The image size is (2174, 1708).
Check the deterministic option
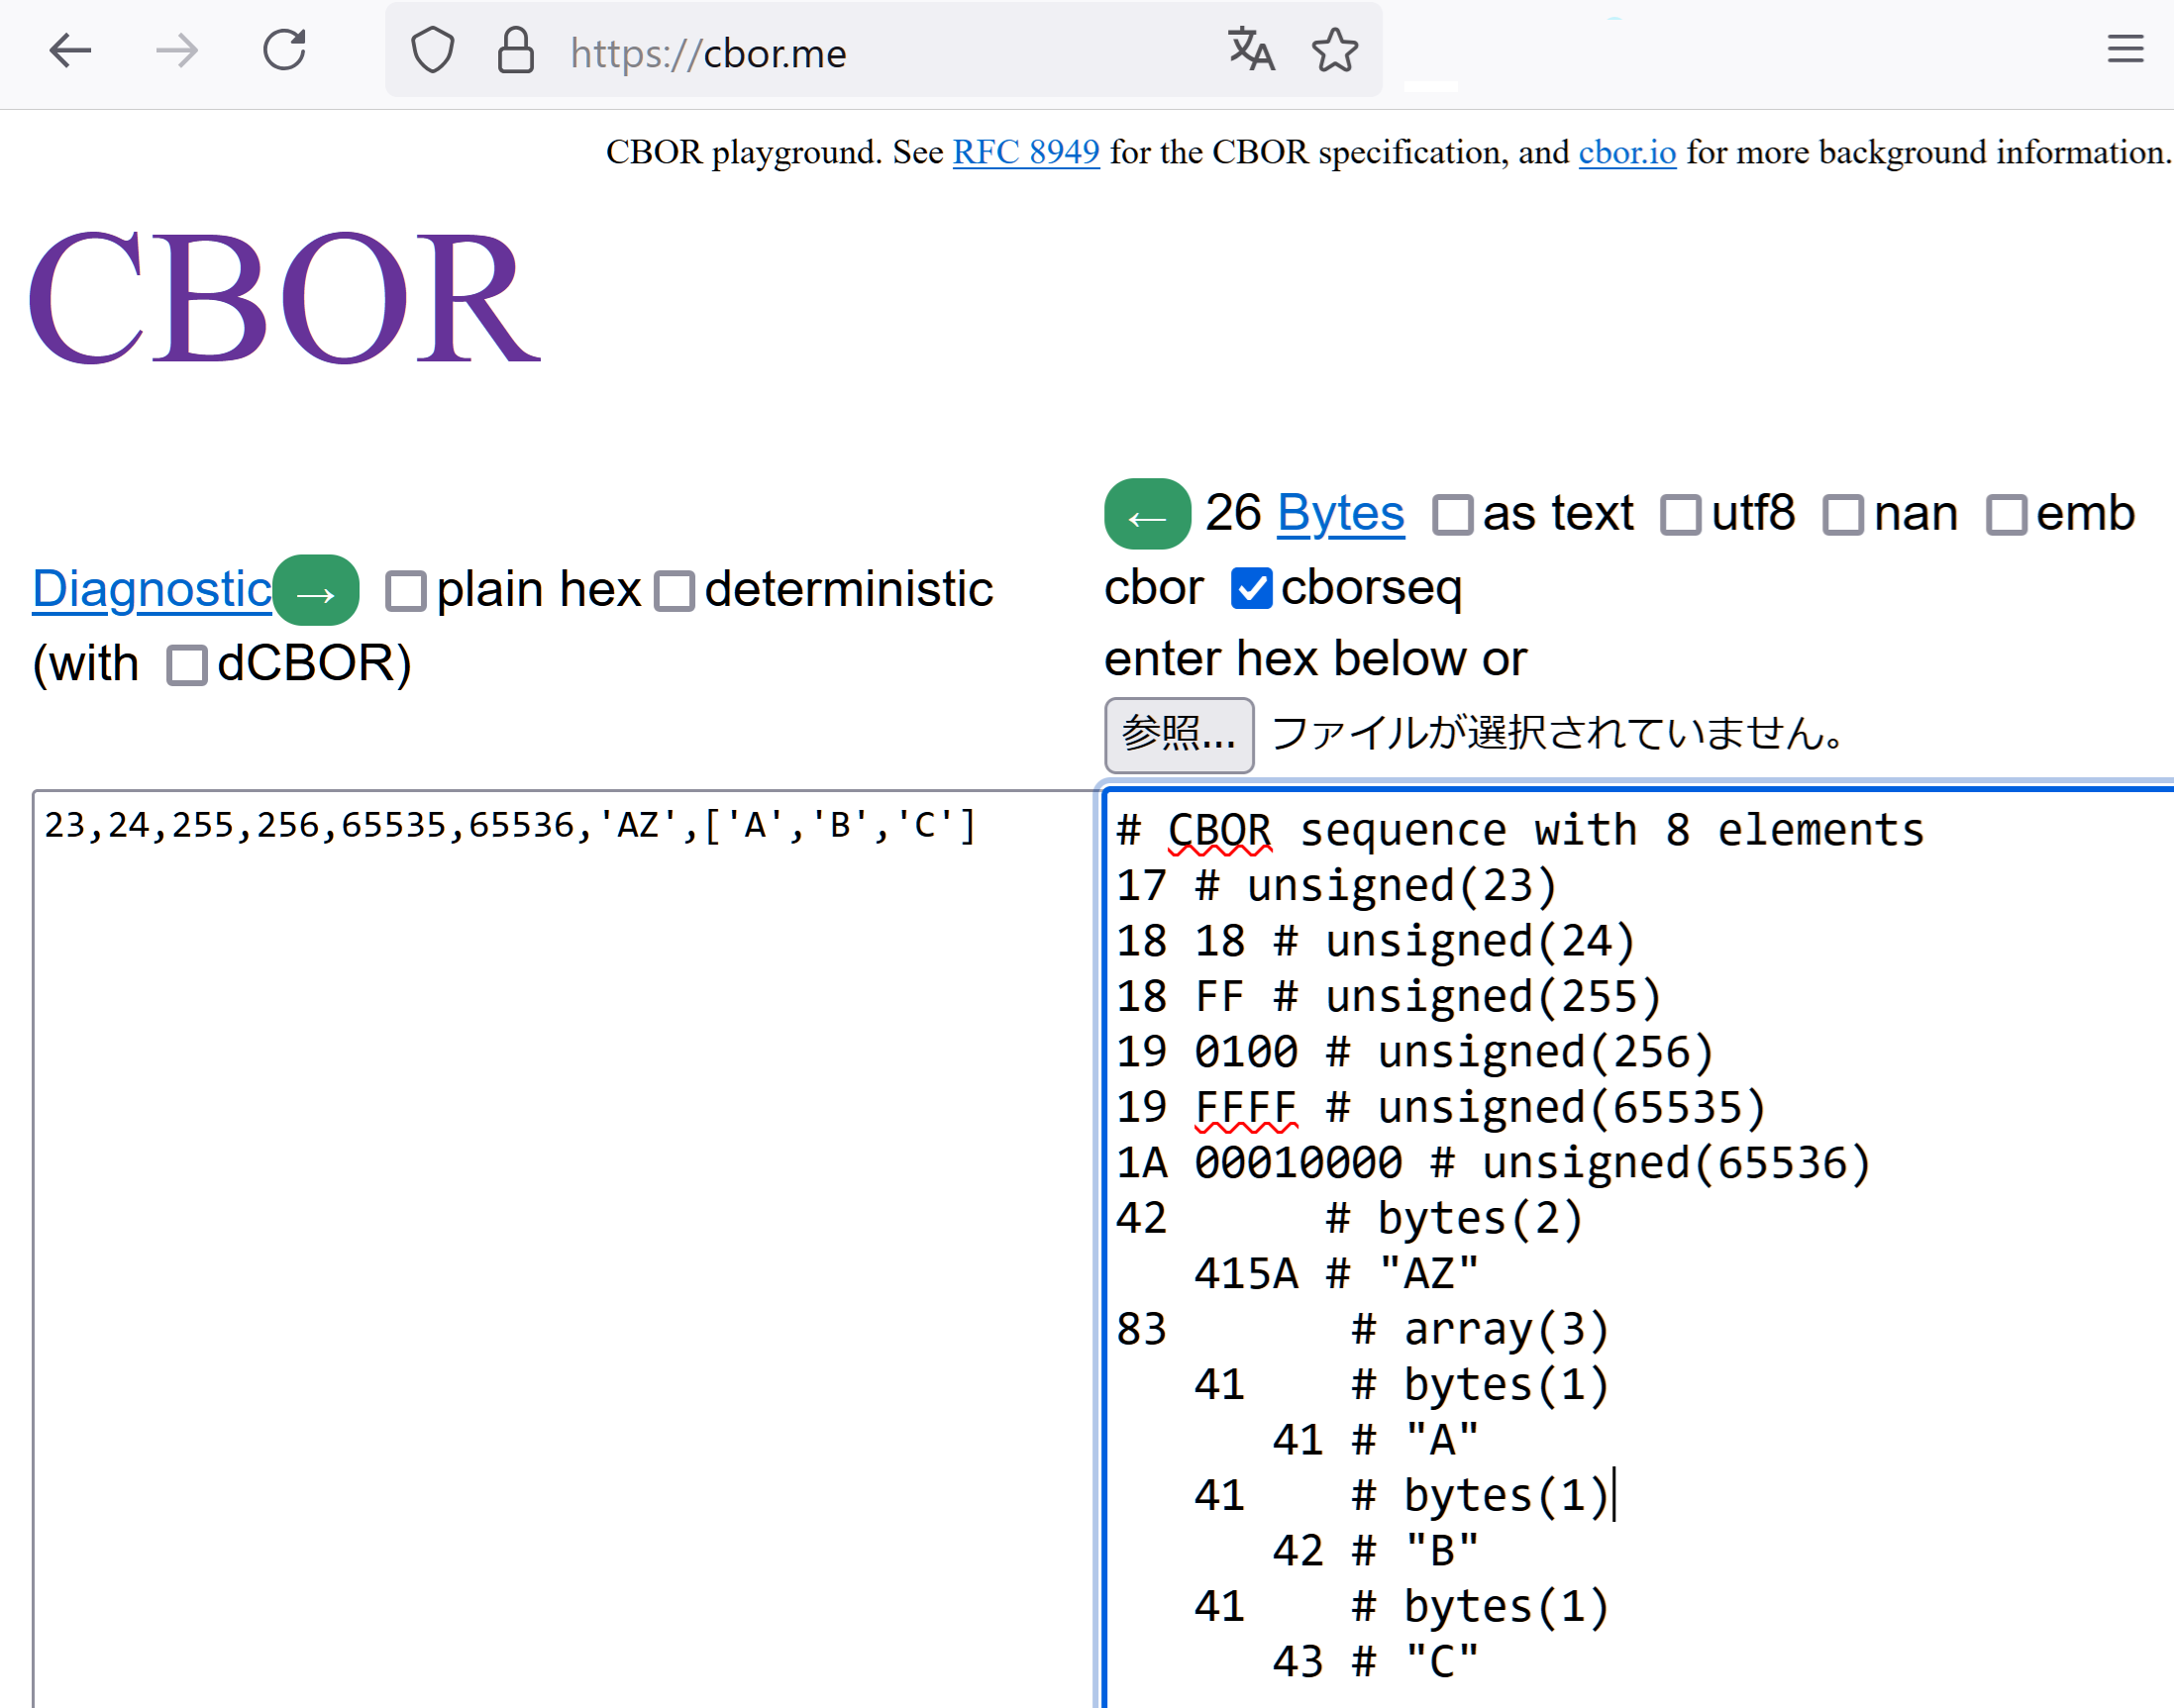674,591
